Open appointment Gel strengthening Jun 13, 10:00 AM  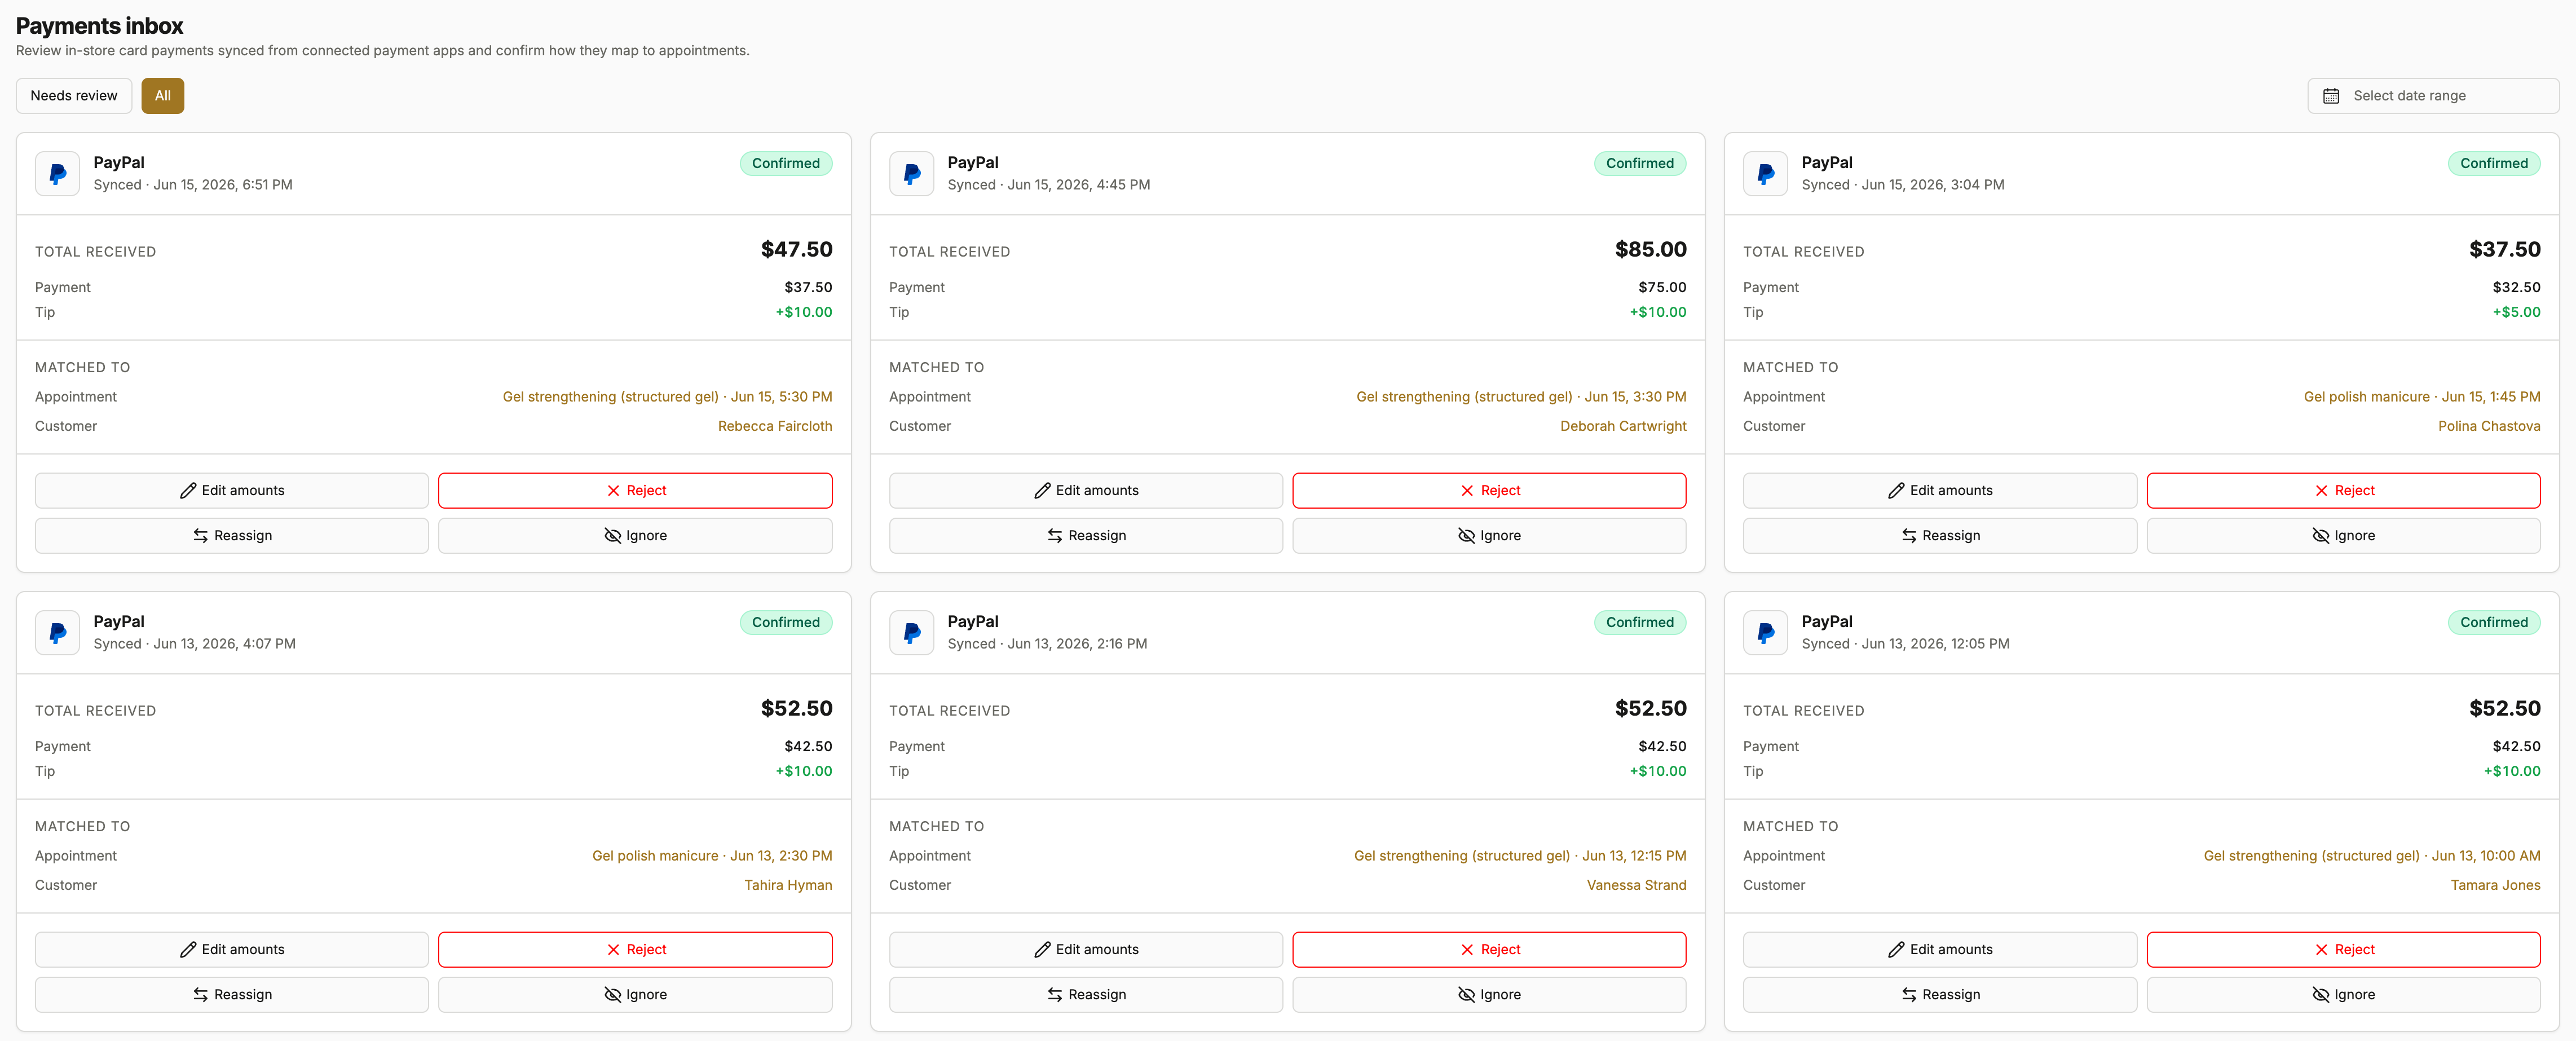click(x=2372, y=856)
